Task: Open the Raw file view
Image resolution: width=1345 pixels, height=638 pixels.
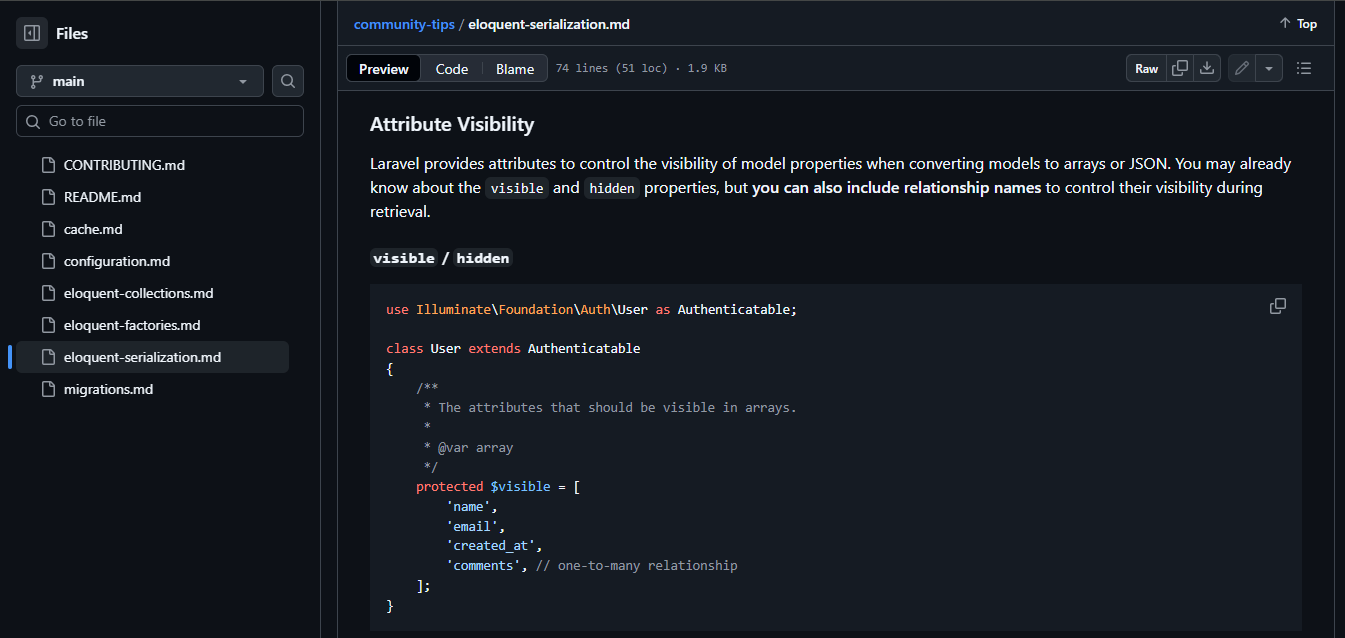Action: click(1146, 68)
